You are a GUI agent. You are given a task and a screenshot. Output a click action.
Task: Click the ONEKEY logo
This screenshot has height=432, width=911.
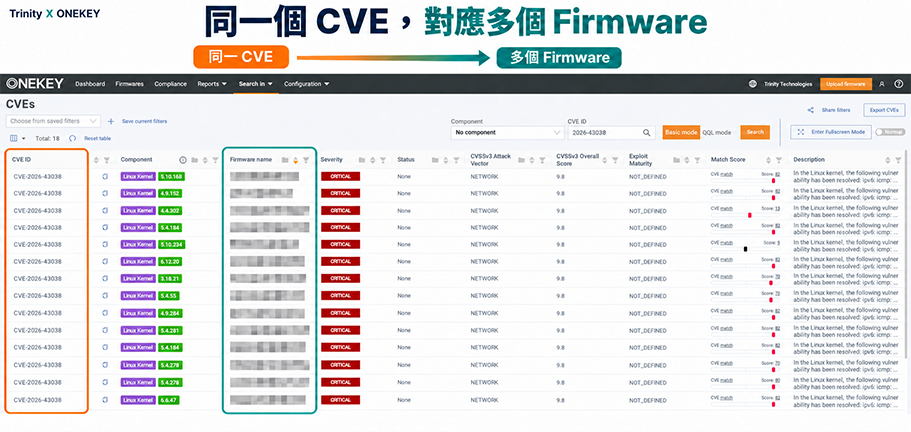[x=35, y=84]
